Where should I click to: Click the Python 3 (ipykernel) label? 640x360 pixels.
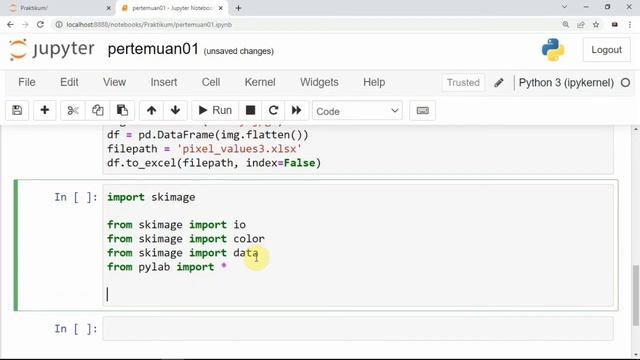coord(566,83)
